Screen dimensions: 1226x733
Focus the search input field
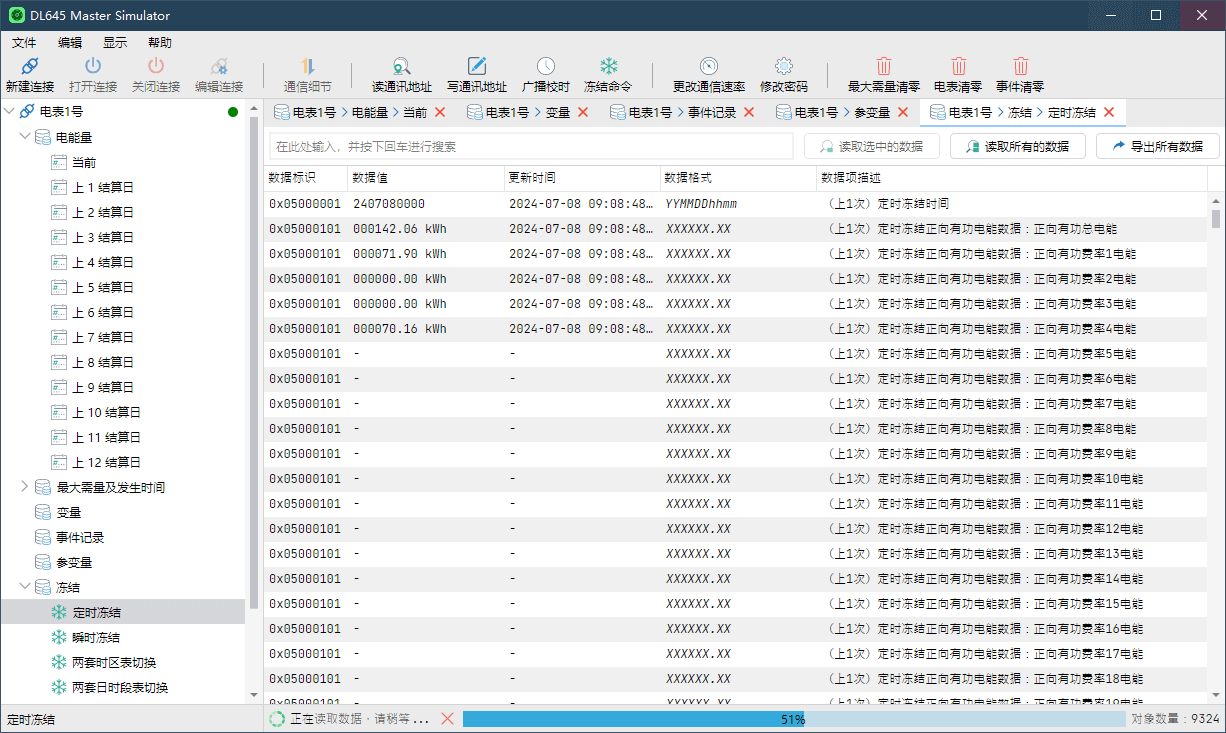(x=531, y=146)
